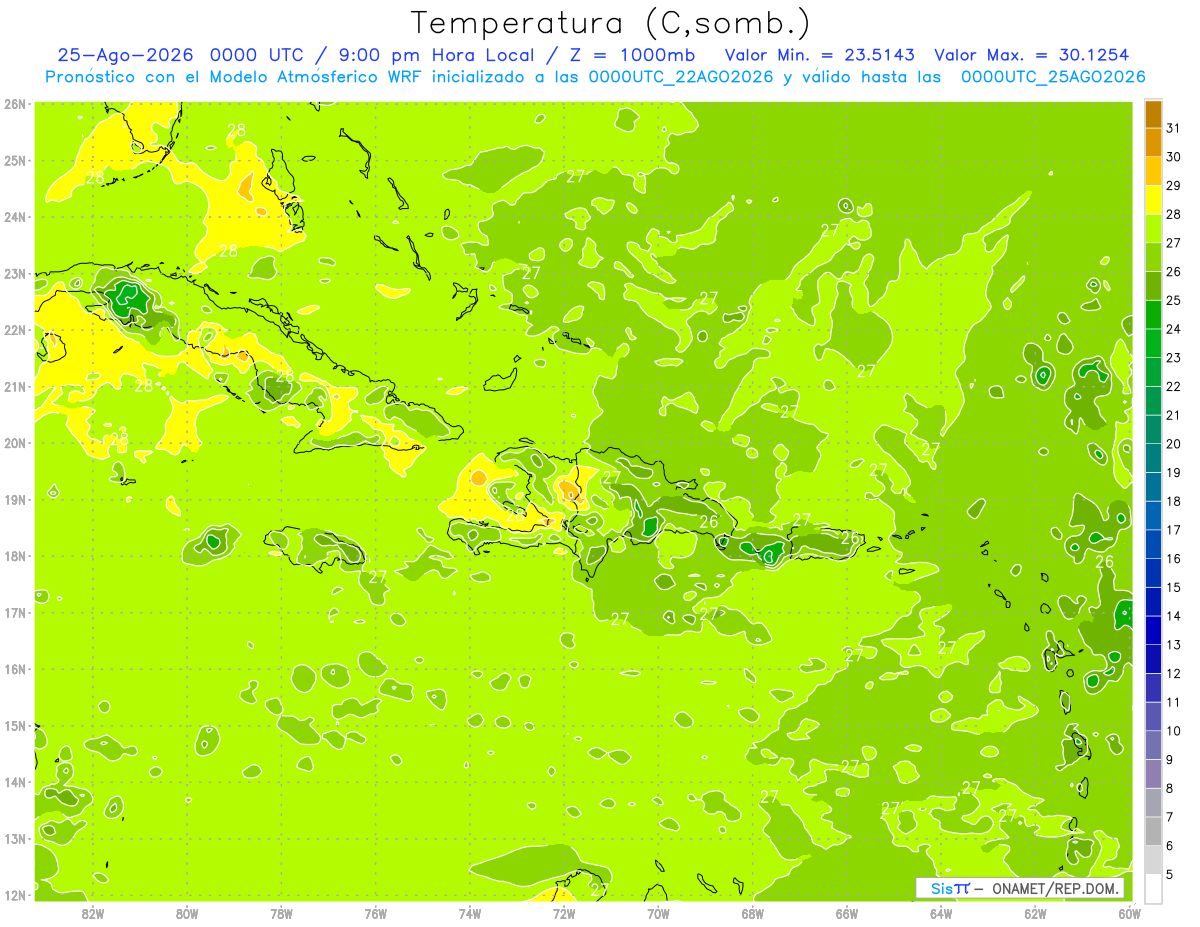1200x927 pixels.
Task: Click the "17N" latitude label
Action: click(x=15, y=612)
